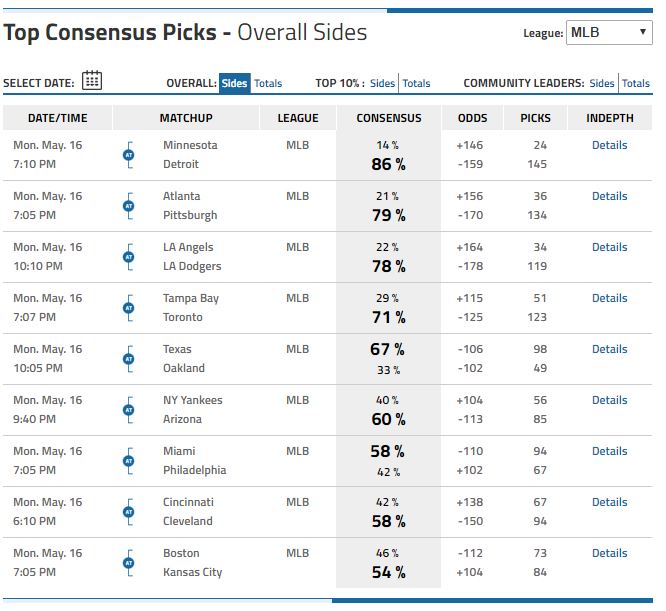The width and height of the screenshot is (666, 611).
Task: Open Top 10% Totals picks
Action: (416, 84)
